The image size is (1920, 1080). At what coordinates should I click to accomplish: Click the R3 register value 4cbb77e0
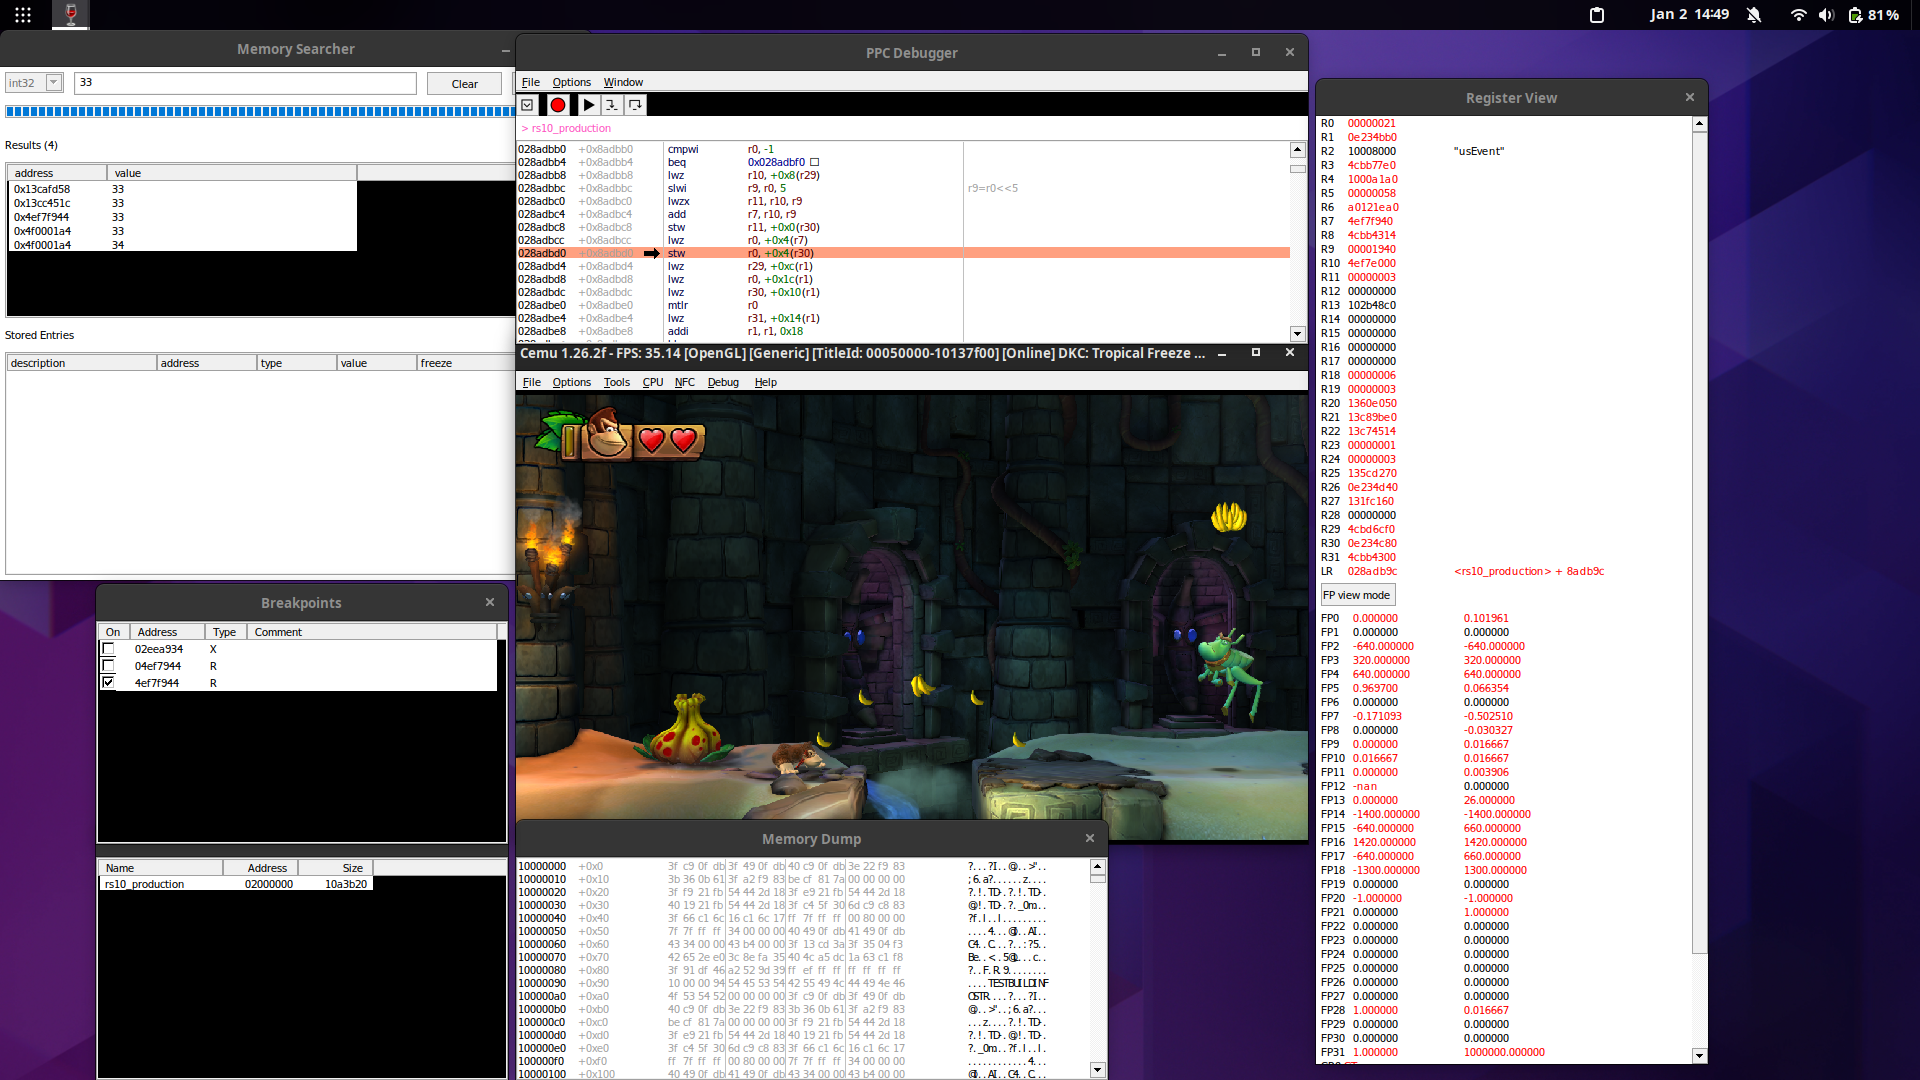1371,165
